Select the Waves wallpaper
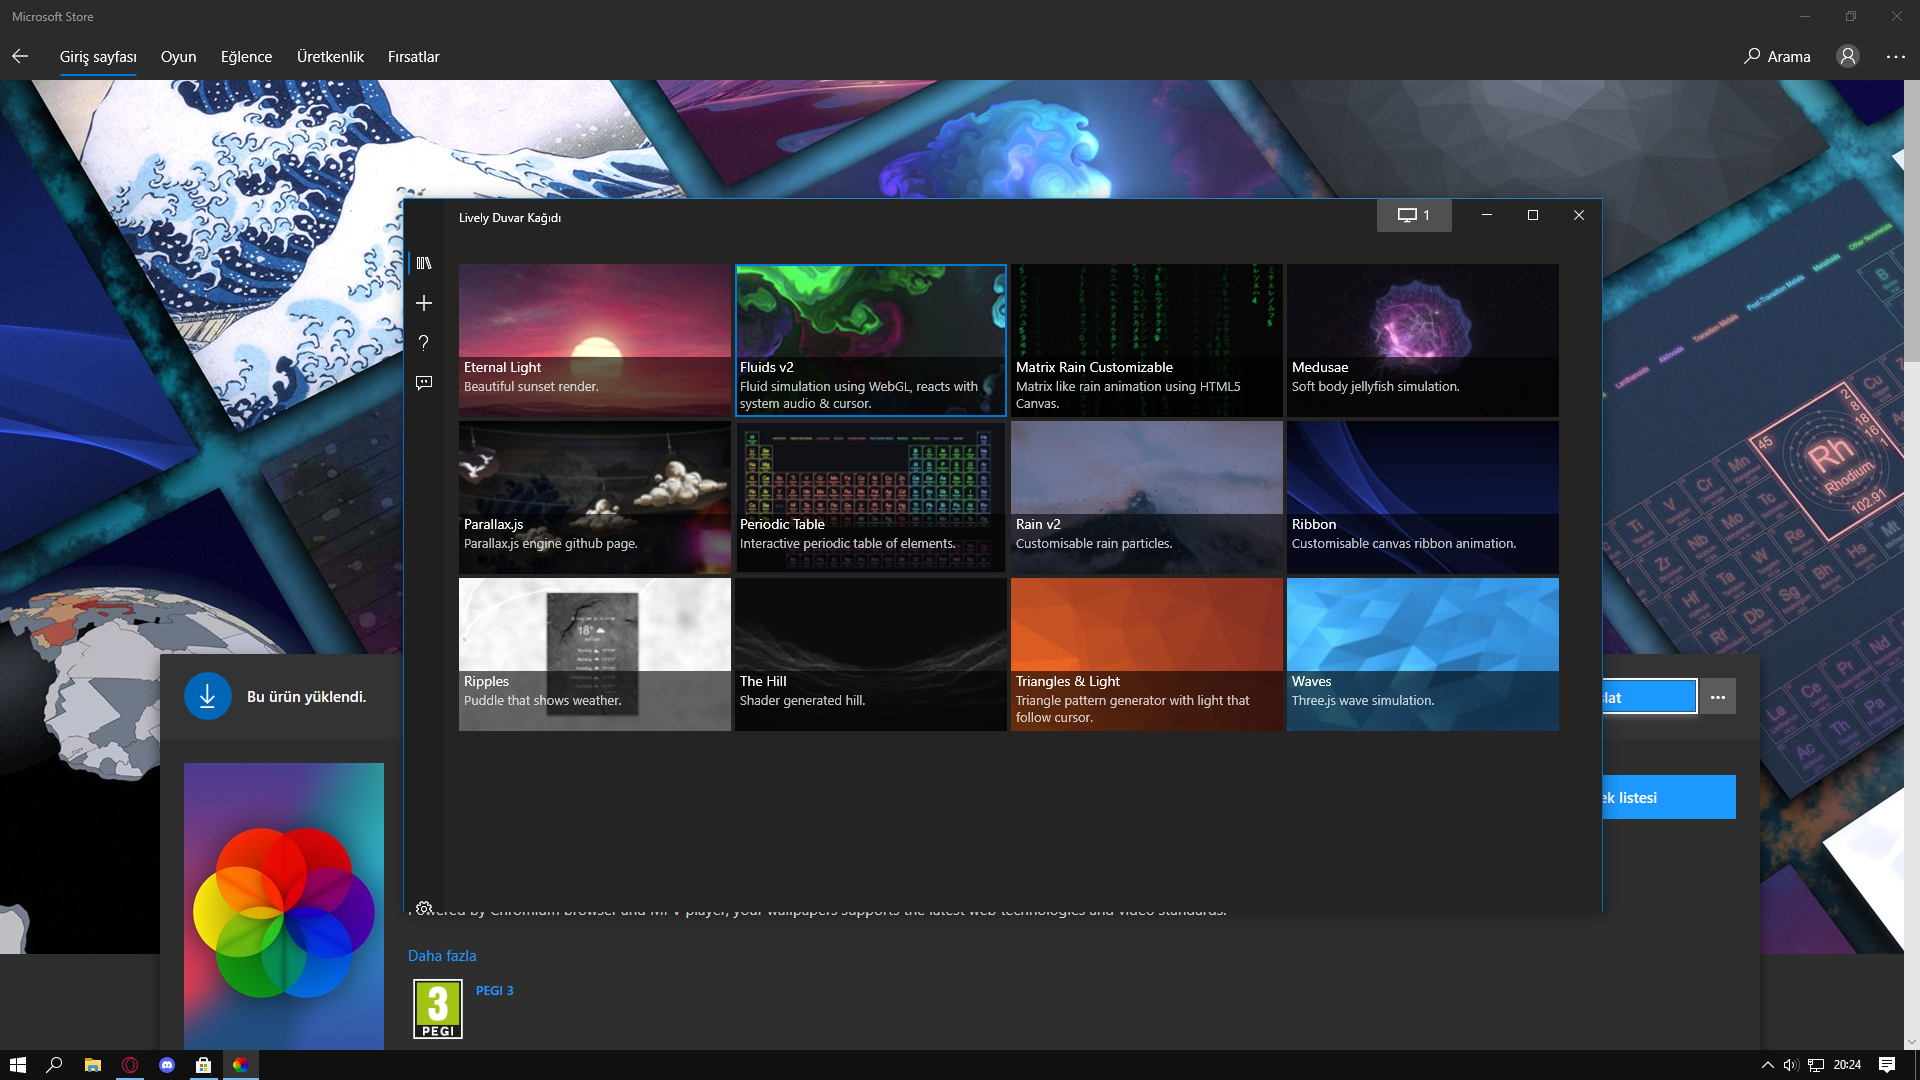The image size is (1920, 1080). 1423,654
